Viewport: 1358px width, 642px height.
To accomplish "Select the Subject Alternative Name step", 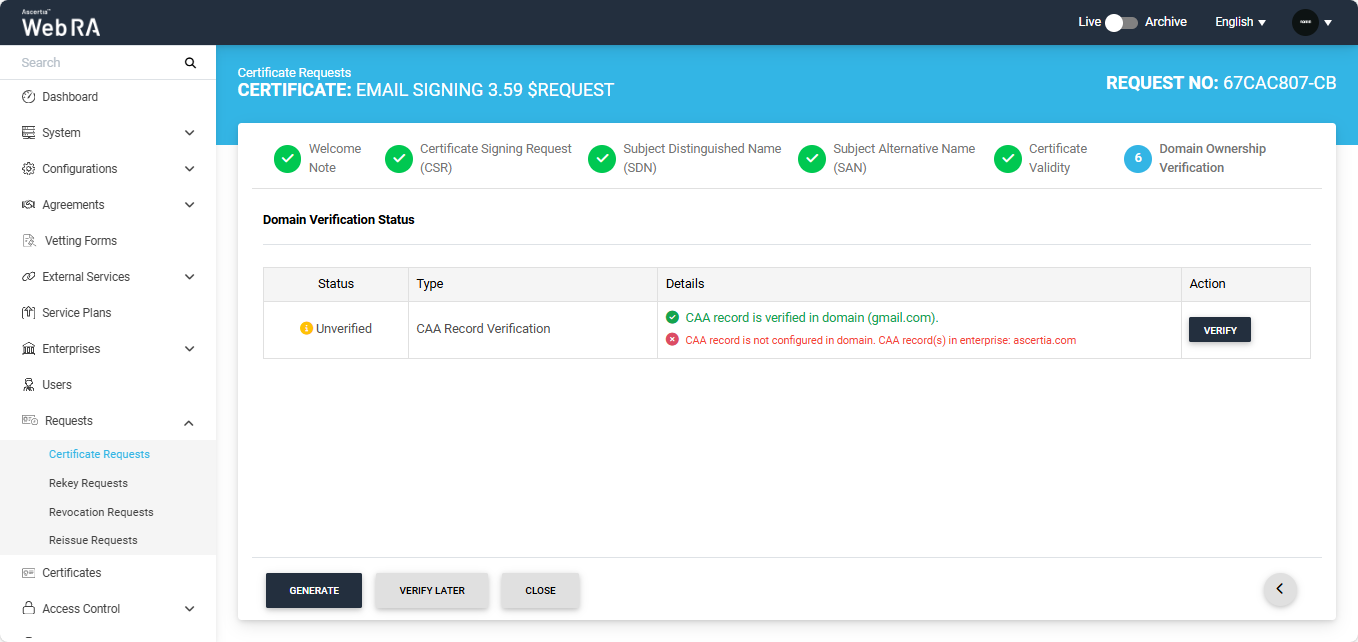I will point(887,158).
